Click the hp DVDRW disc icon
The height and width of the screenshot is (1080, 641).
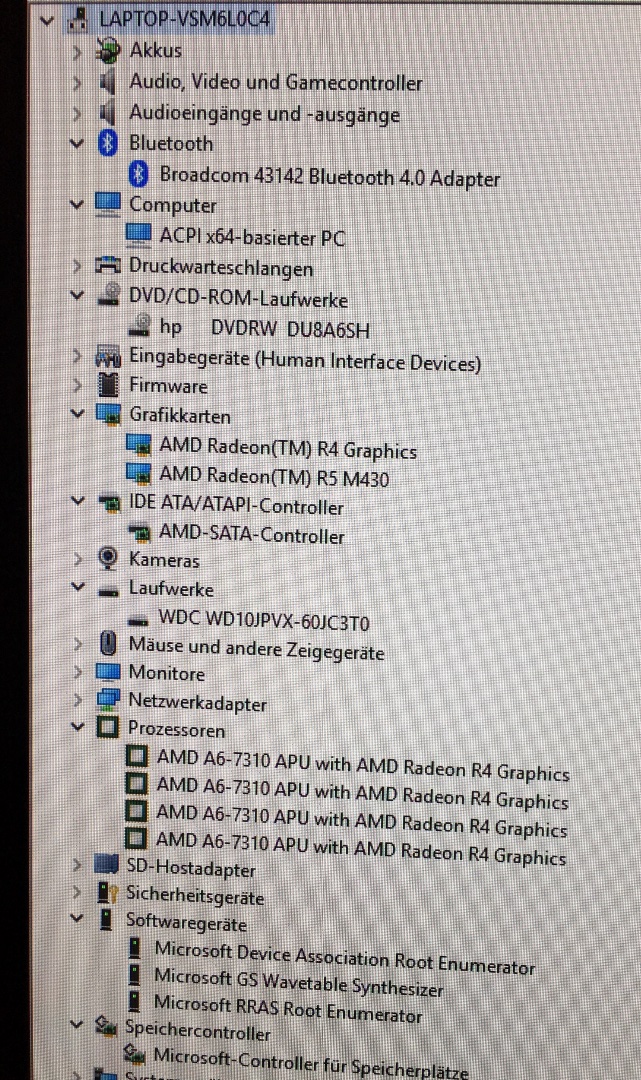[x=140, y=325]
